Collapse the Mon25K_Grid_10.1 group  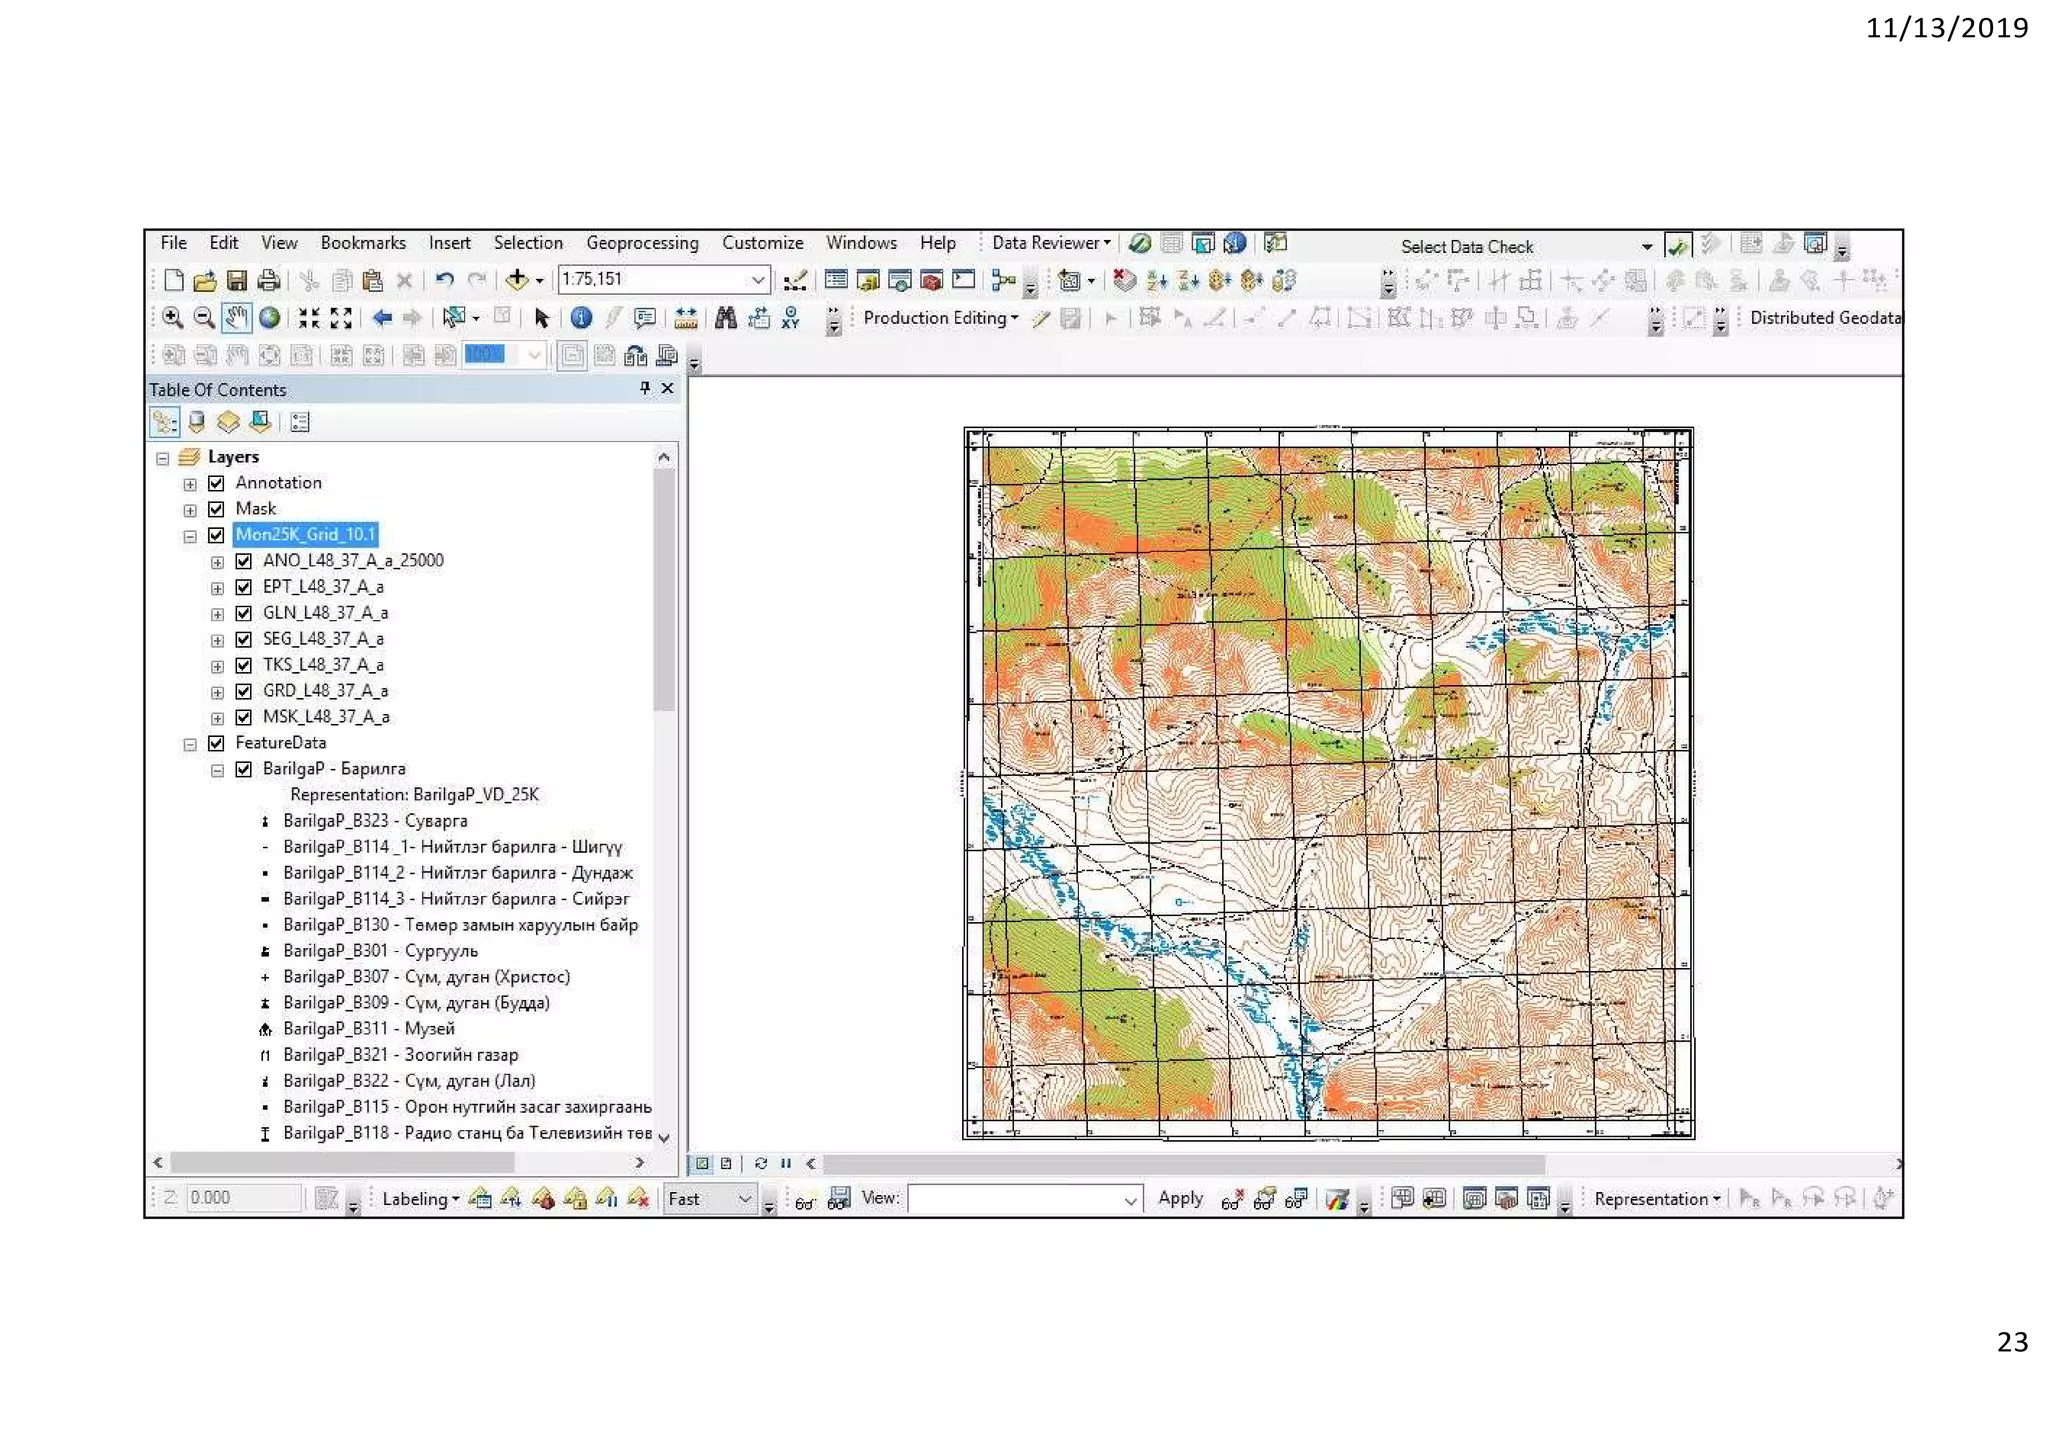point(190,536)
